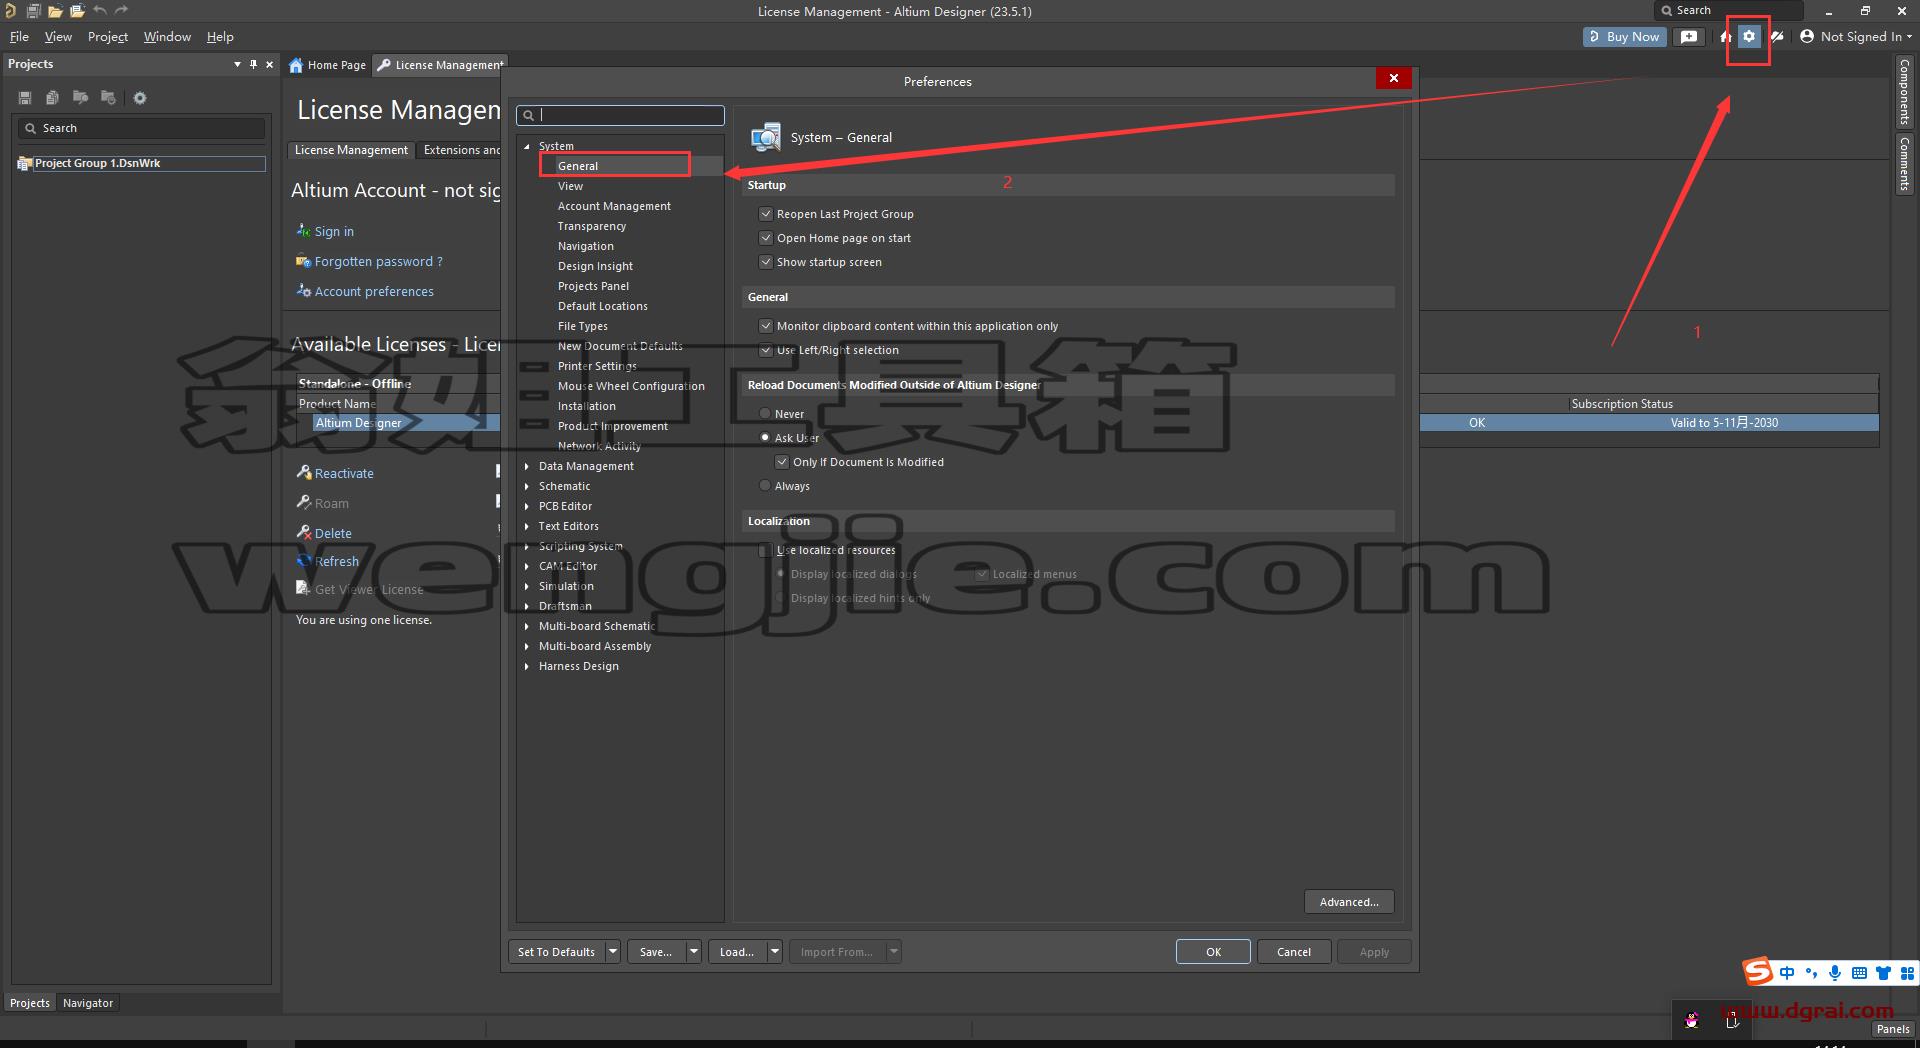This screenshot has width=1920, height=1048.
Task: Click the Altium logo icon at the top-left
Action: [x=11, y=11]
